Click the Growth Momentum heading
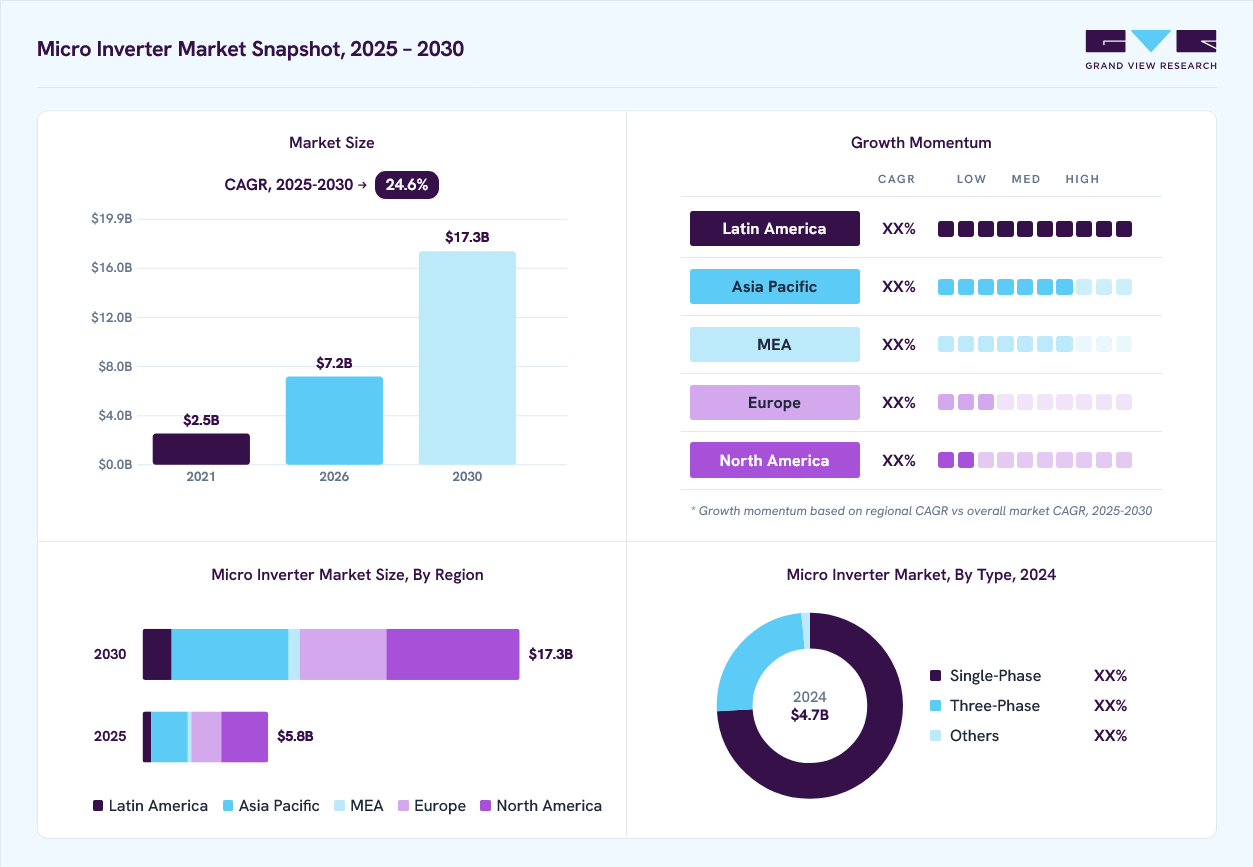1253x867 pixels. [921, 143]
